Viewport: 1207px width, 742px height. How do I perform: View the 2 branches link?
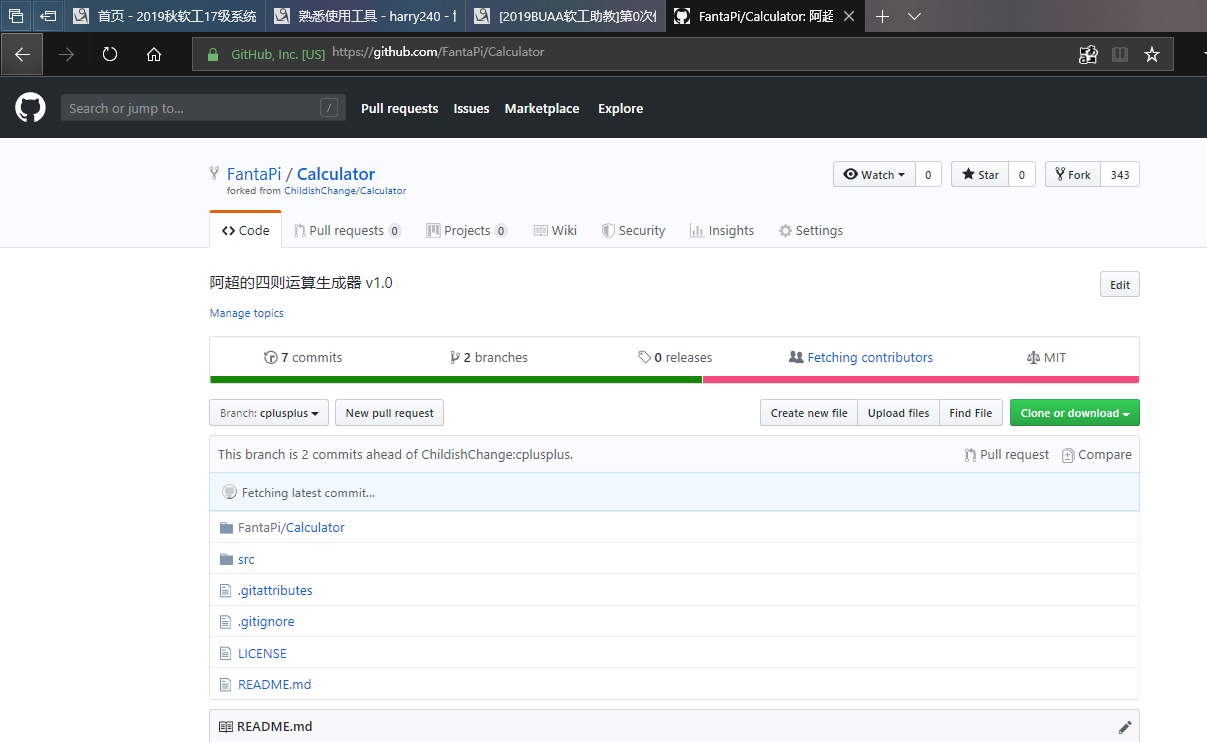tap(489, 357)
